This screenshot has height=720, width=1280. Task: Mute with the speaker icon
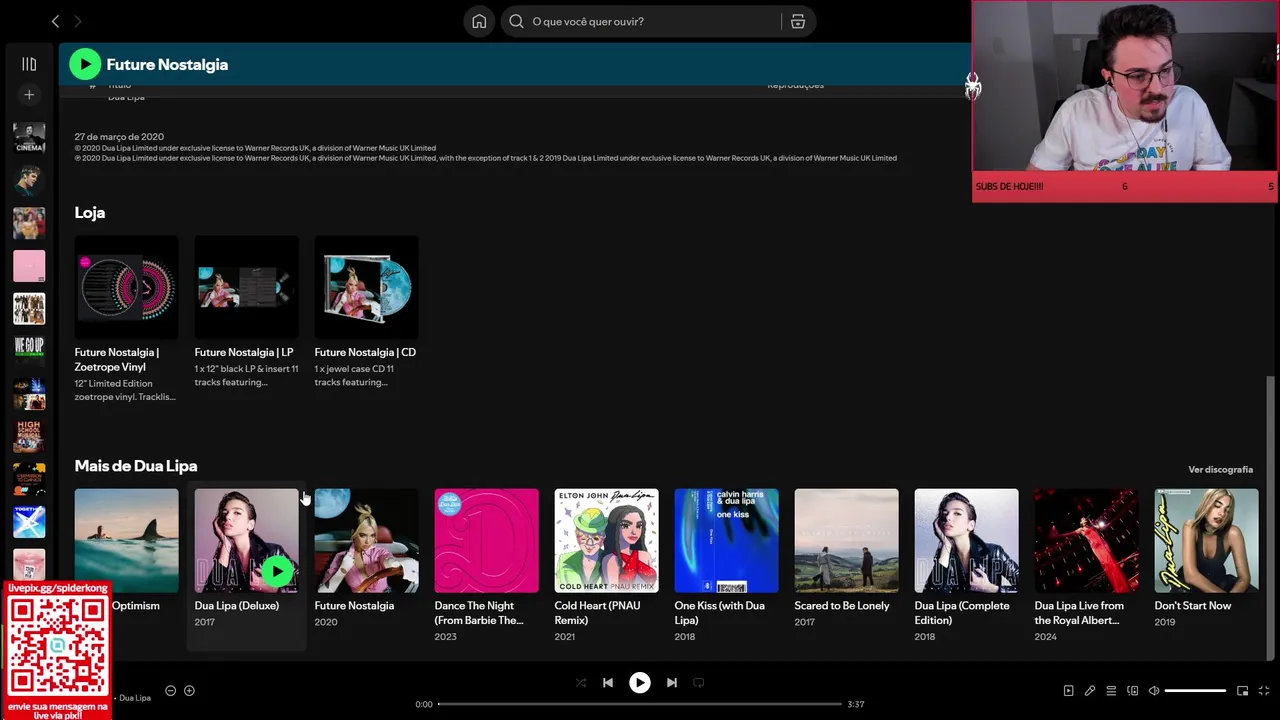pyautogui.click(x=1154, y=690)
